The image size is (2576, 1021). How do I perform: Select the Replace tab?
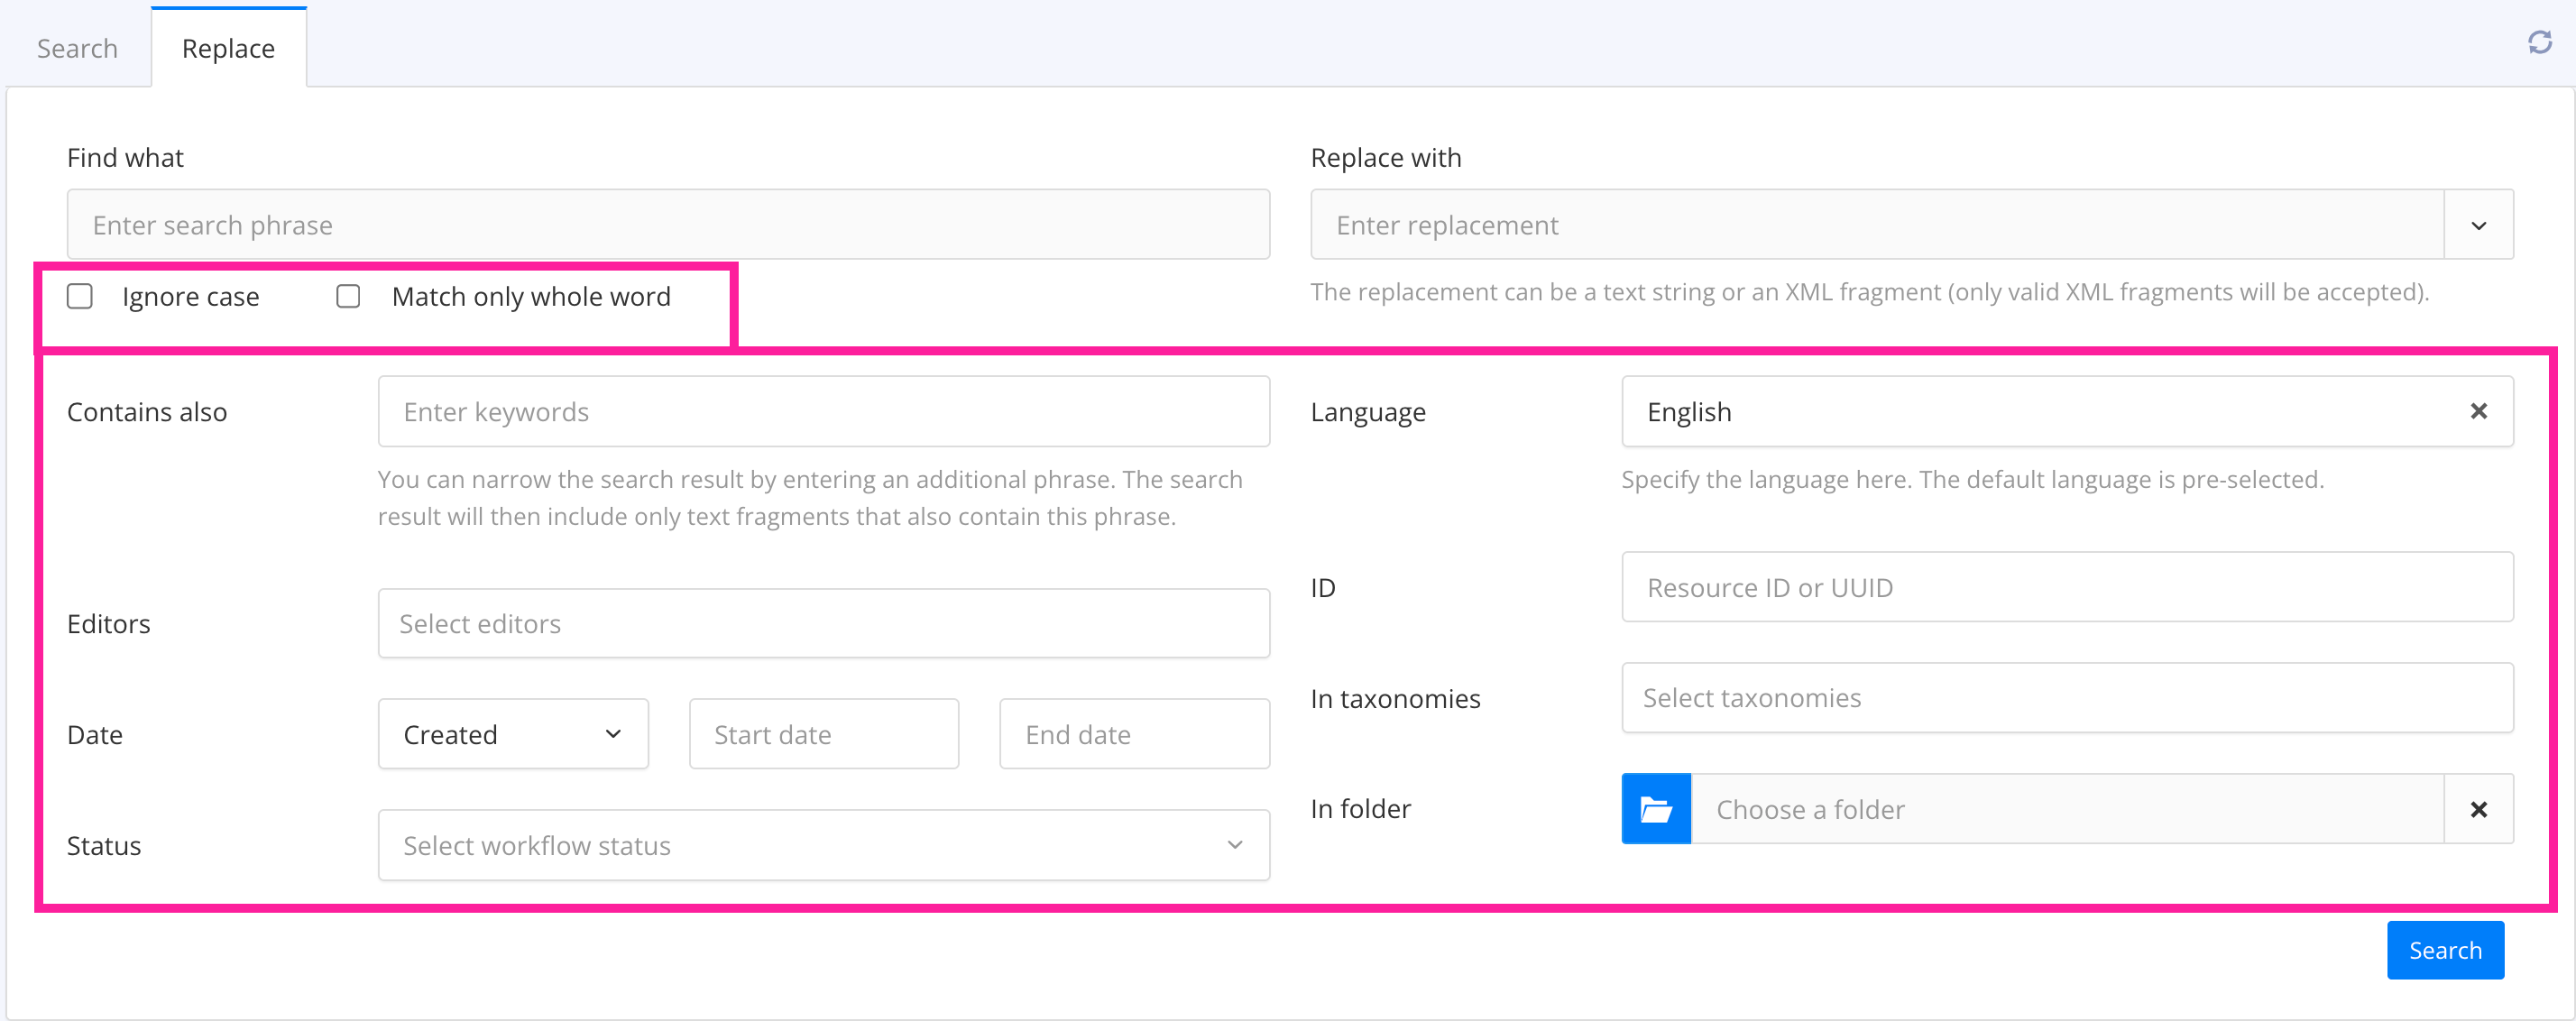[x=228, y=48]
